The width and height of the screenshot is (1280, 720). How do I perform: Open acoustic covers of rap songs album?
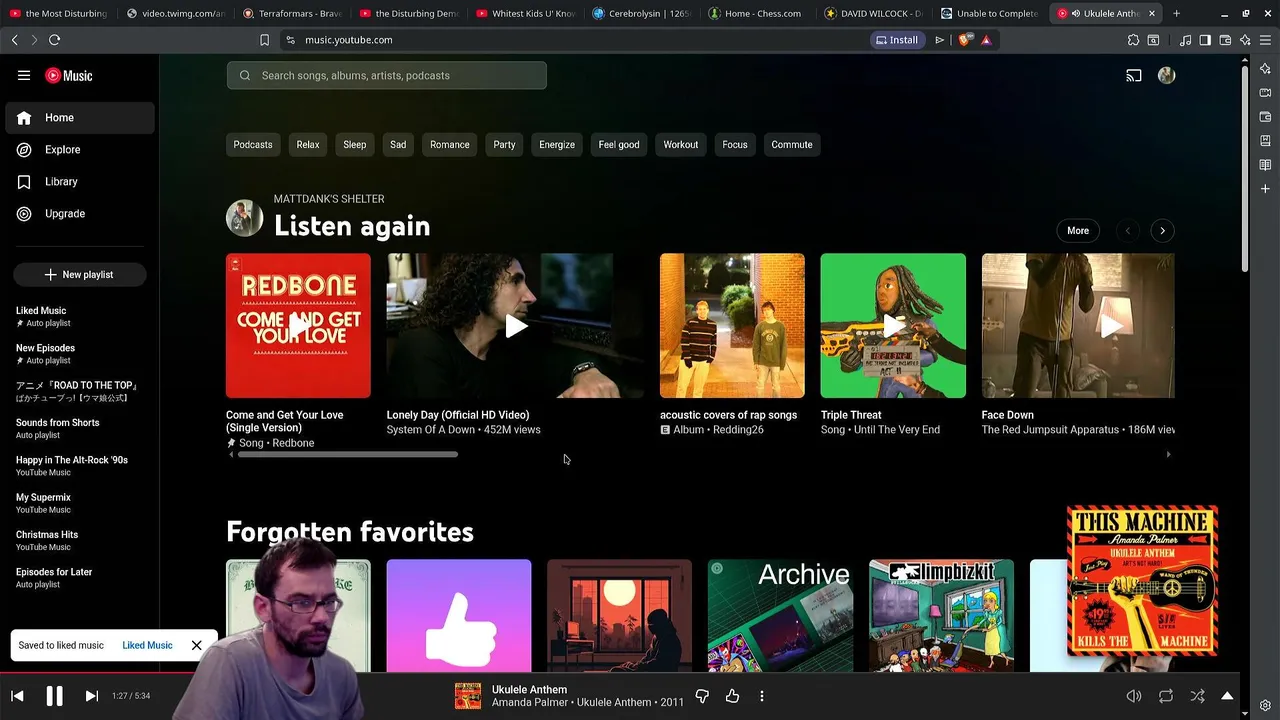(x=732, y=325)
